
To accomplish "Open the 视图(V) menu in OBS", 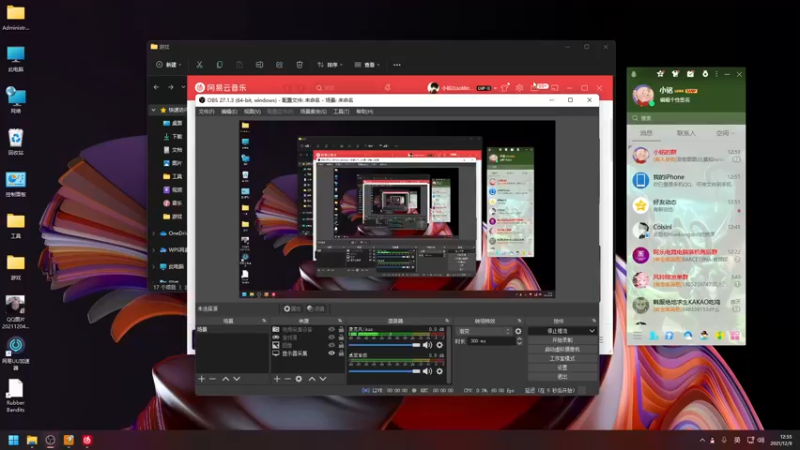I will [252, 111].
